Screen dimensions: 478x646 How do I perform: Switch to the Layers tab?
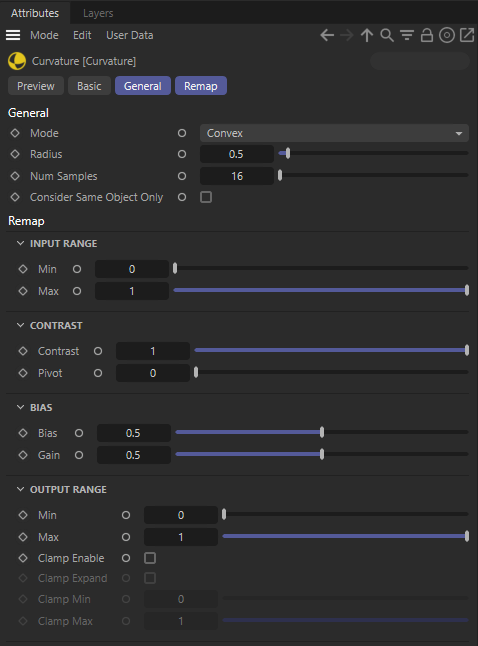point(98,13)
